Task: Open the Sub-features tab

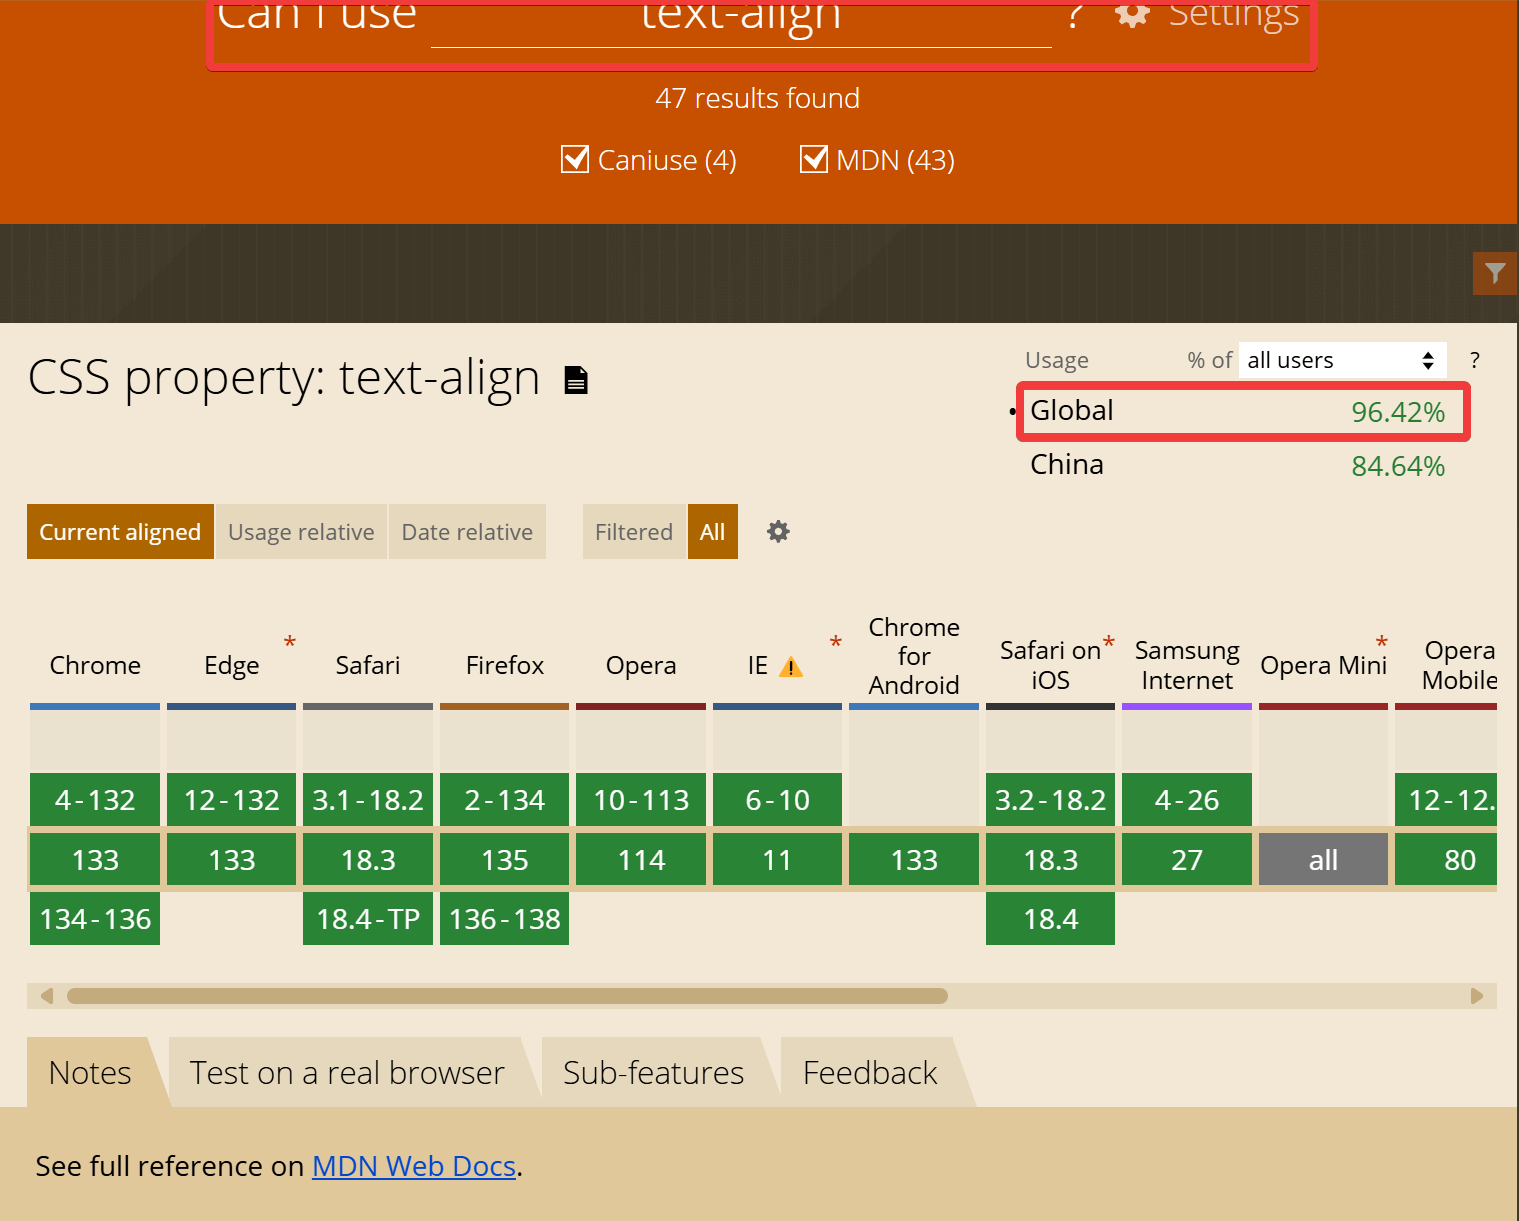Action: click(653, 1072)
